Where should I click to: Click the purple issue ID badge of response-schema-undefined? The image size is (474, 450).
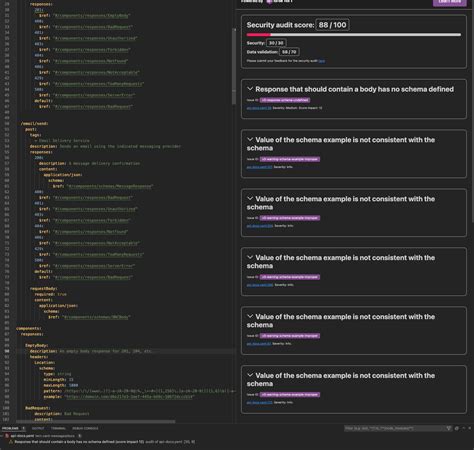(285, 100)
